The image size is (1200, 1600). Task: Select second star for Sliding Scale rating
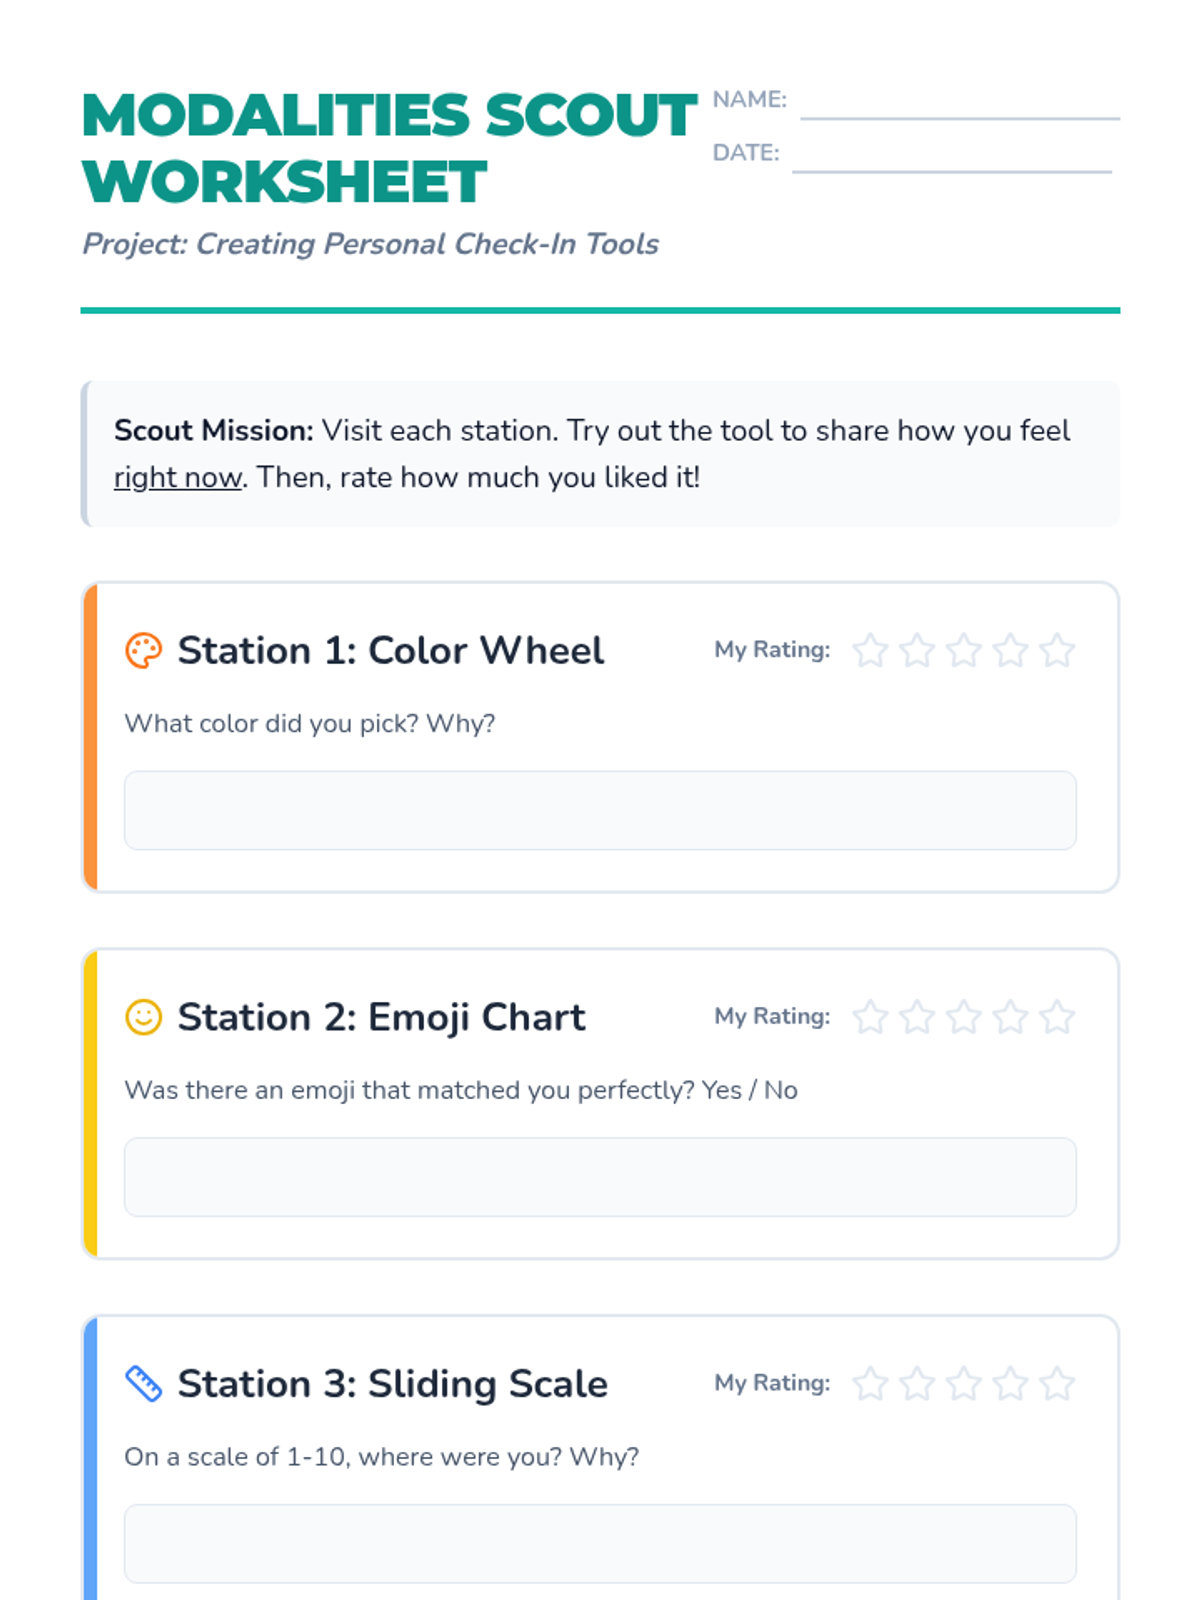coord(917,1384)
